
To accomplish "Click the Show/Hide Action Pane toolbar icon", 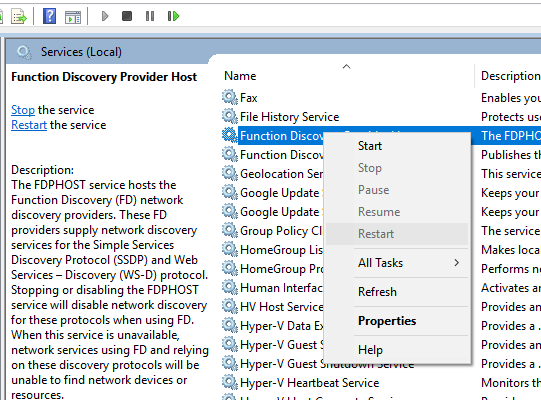I will click(x=73, y=17).
